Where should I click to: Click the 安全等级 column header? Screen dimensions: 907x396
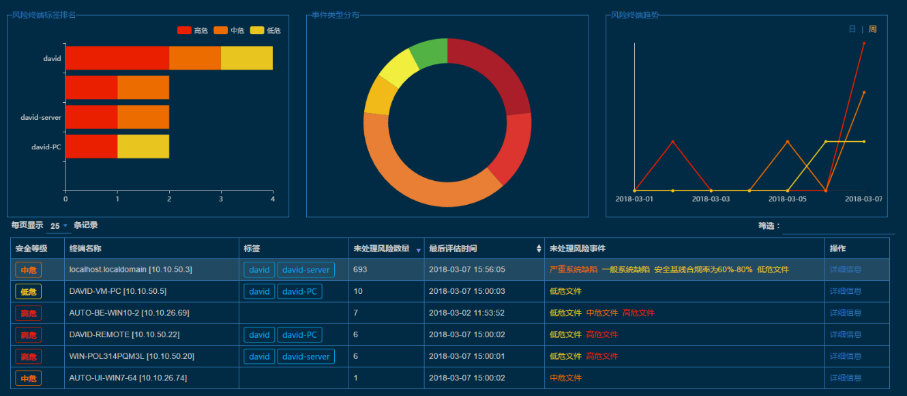click(x=37, y=248)
